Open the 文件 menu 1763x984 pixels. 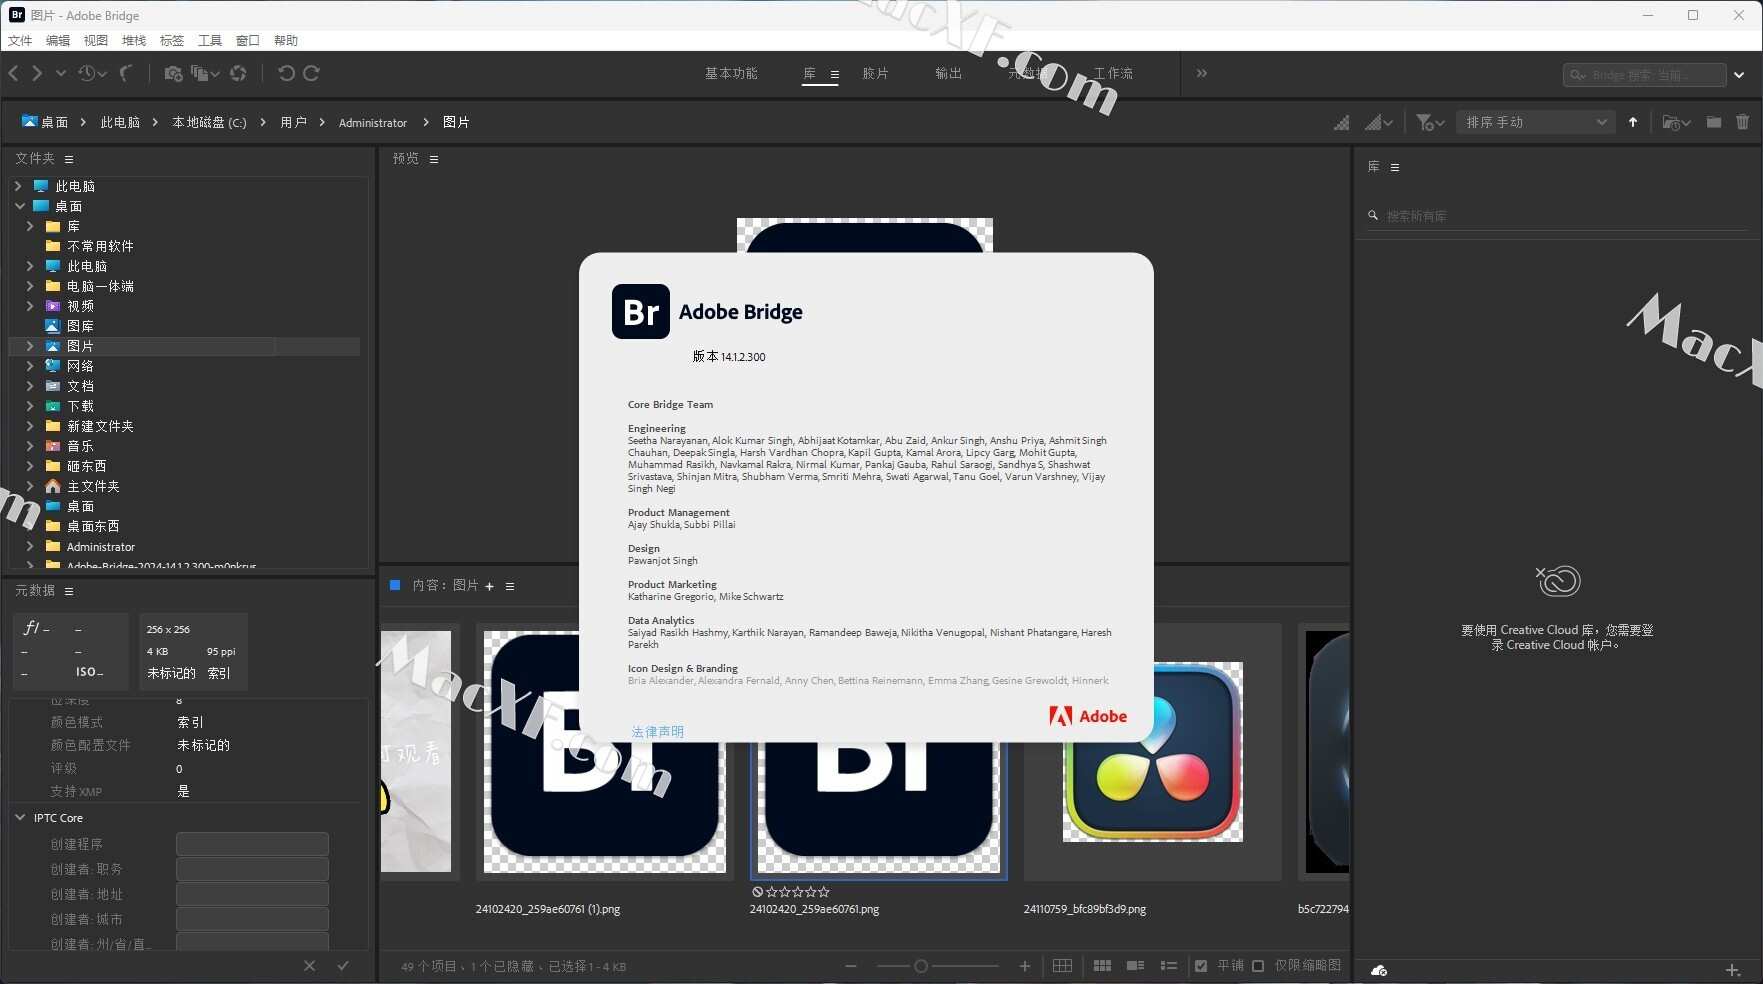coord(20,40)
